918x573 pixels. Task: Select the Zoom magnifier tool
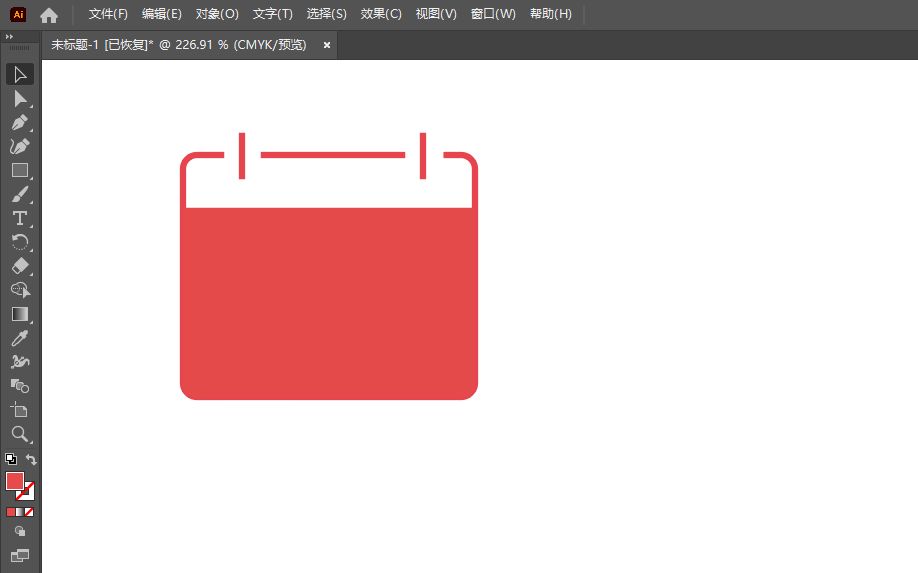(x=20, y=434)
